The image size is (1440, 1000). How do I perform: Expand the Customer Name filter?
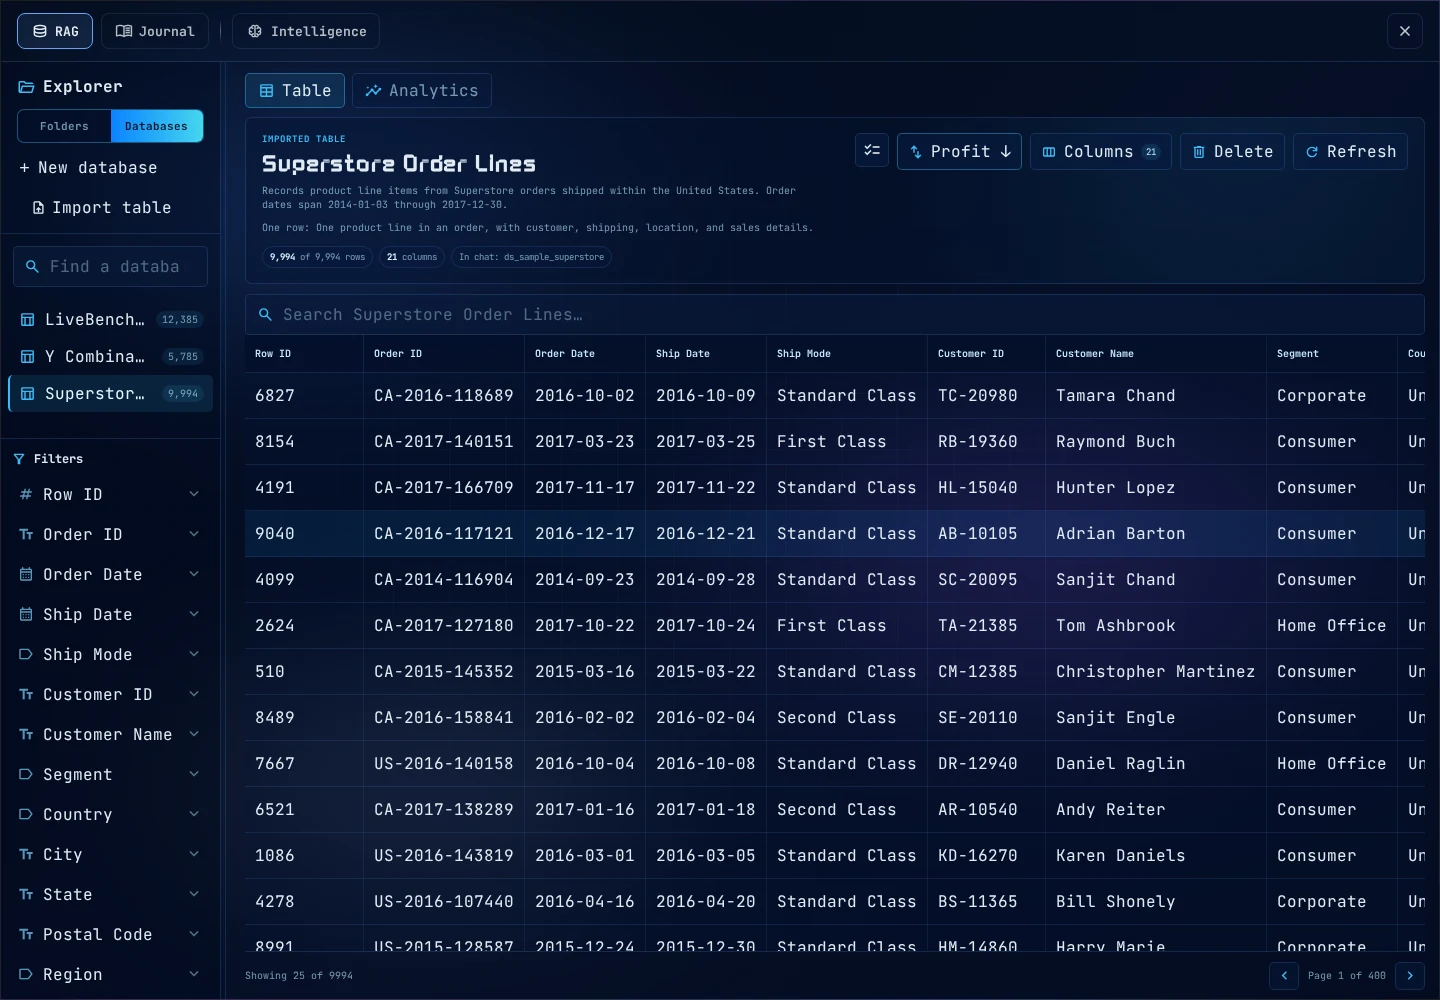pyautogui.click(x=110, y=735)
